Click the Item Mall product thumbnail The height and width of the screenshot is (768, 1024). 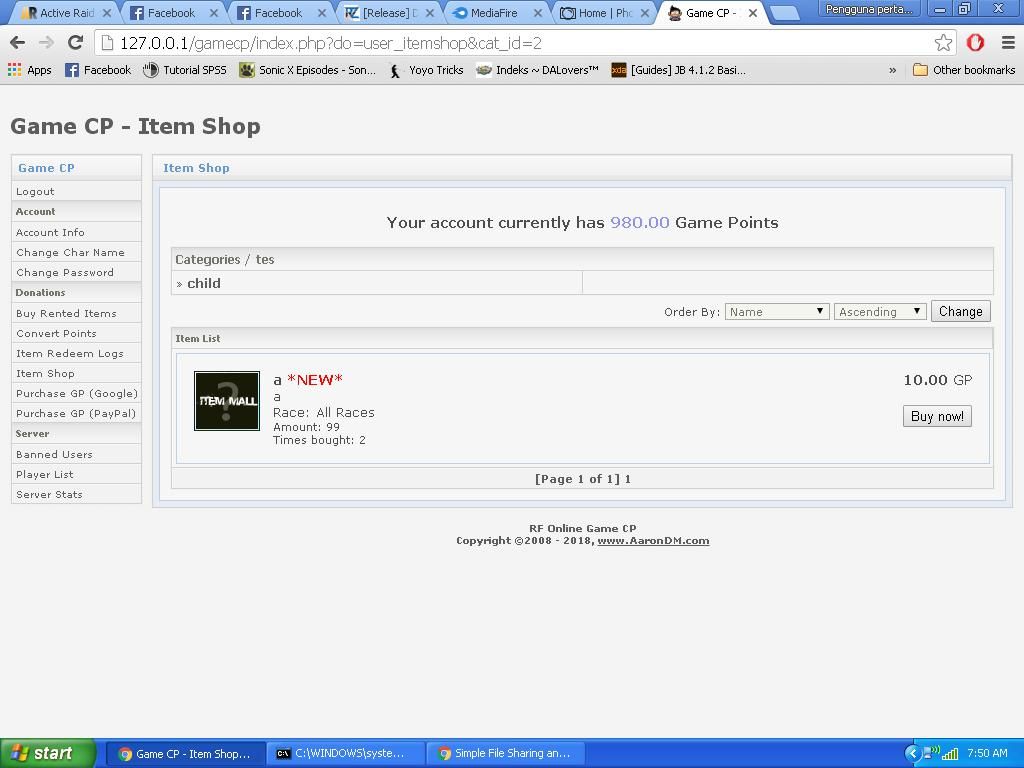227,401
